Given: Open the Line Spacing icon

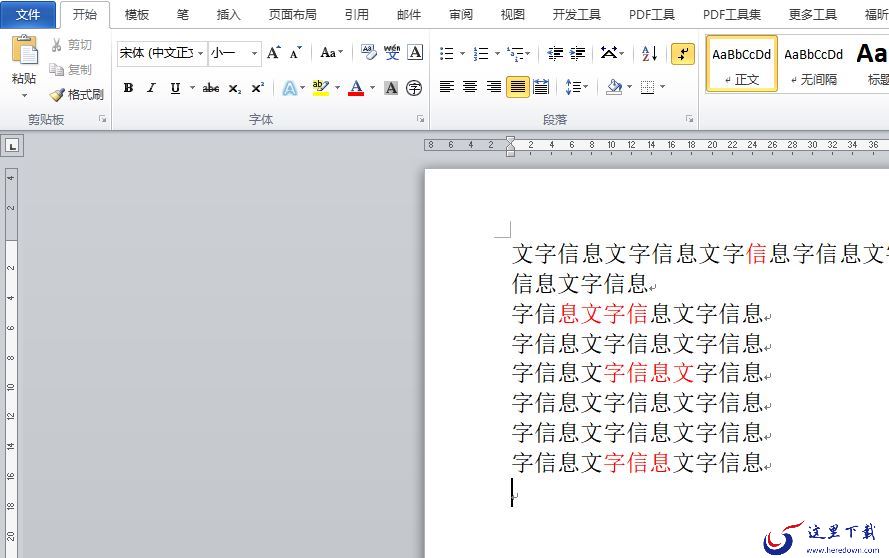Looking at the screenshot, I should click(573, 87).
